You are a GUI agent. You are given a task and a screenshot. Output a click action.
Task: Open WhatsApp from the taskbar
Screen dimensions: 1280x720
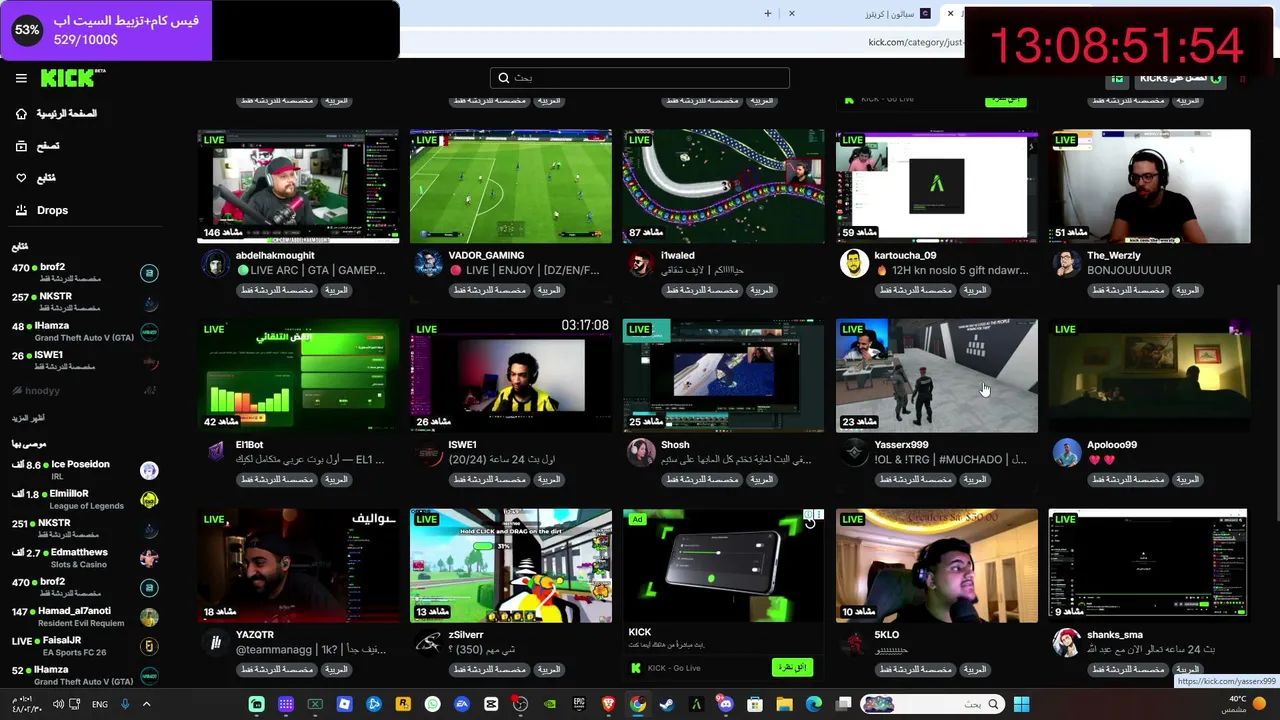coord(432,705)
